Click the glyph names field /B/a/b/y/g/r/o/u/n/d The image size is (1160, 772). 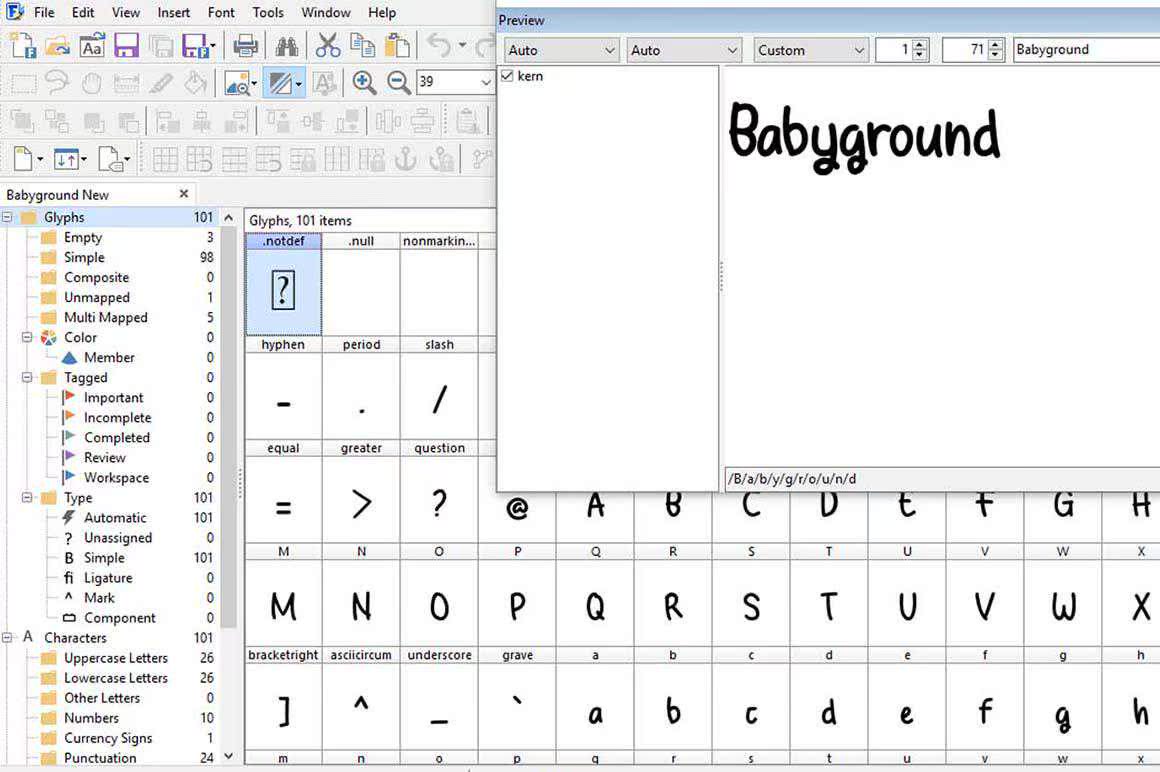942,479
